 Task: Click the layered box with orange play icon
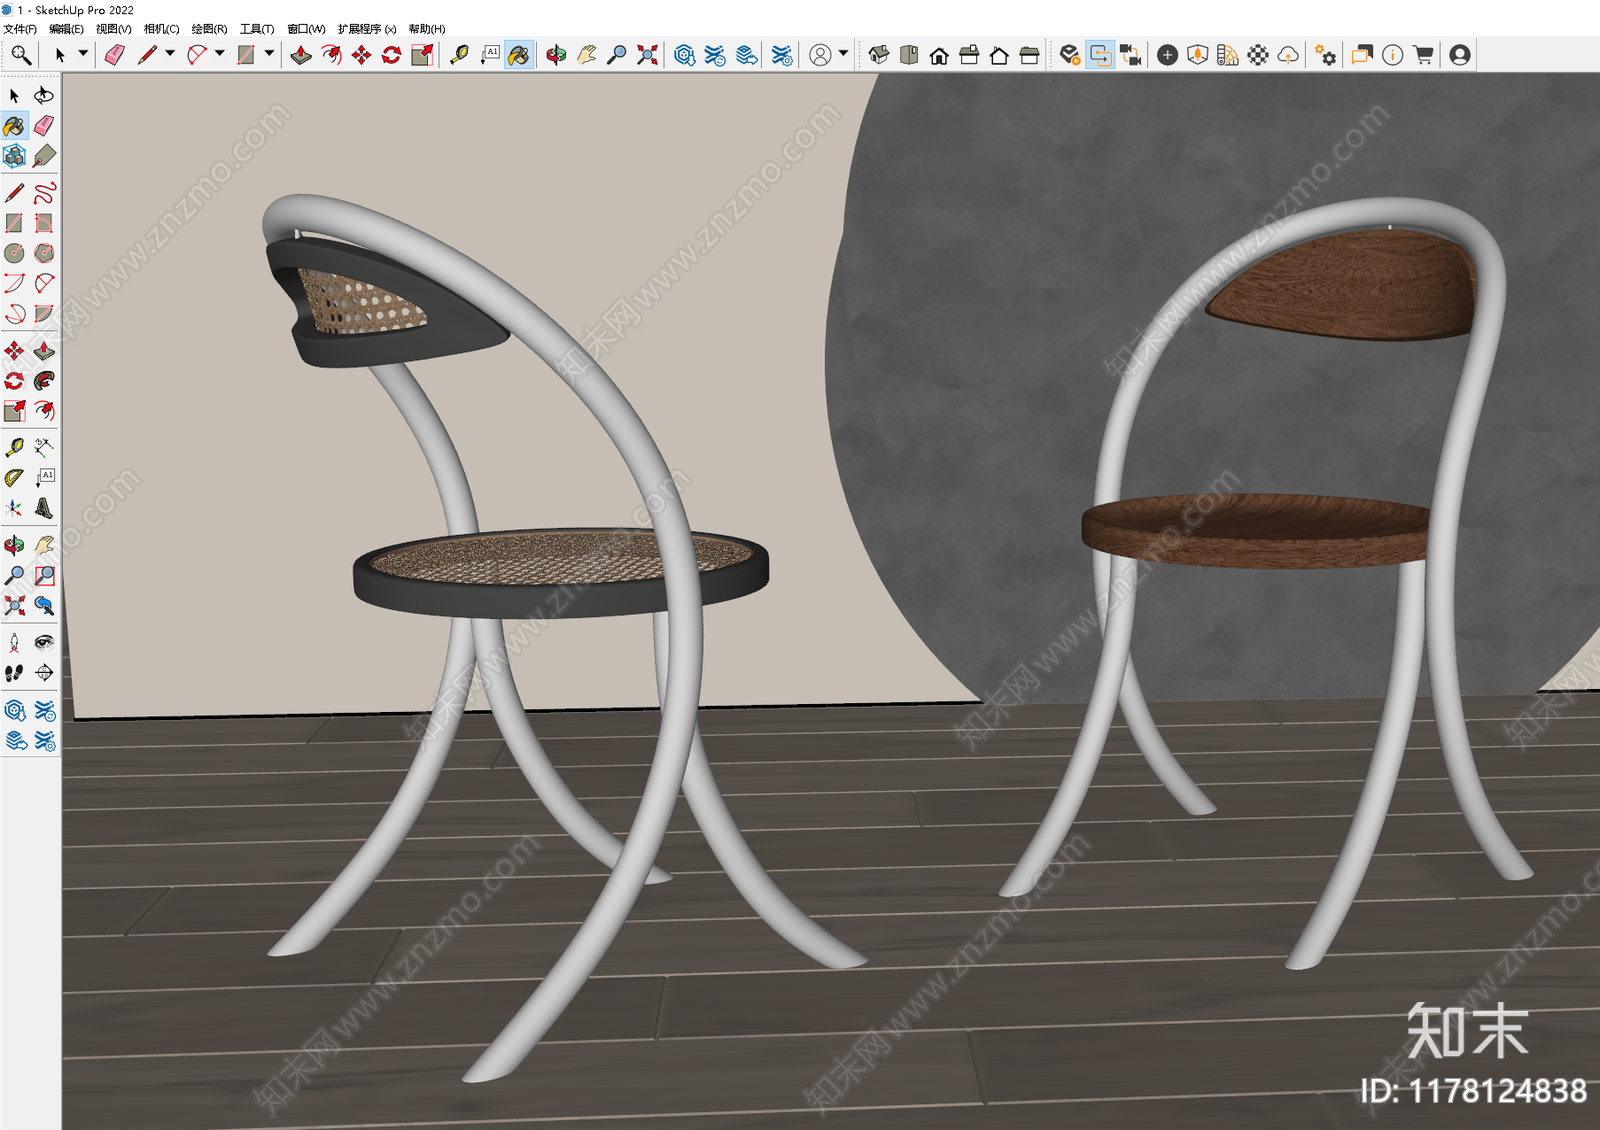click(1070, 55)
